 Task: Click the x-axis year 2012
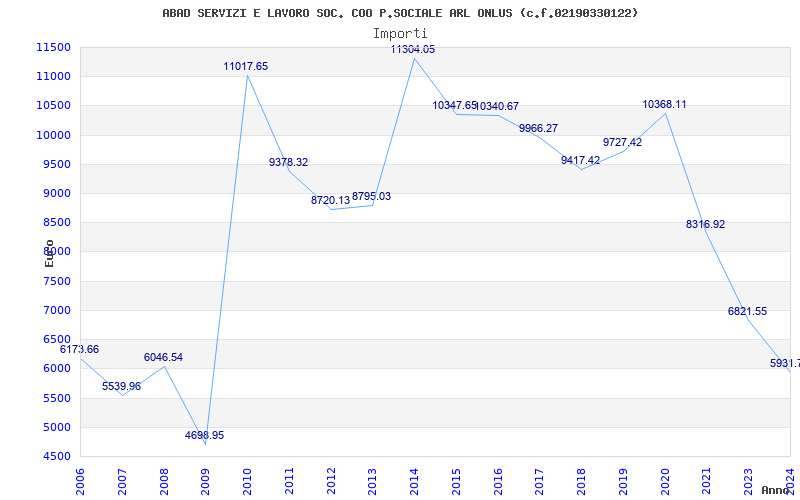tap(331, 481)
